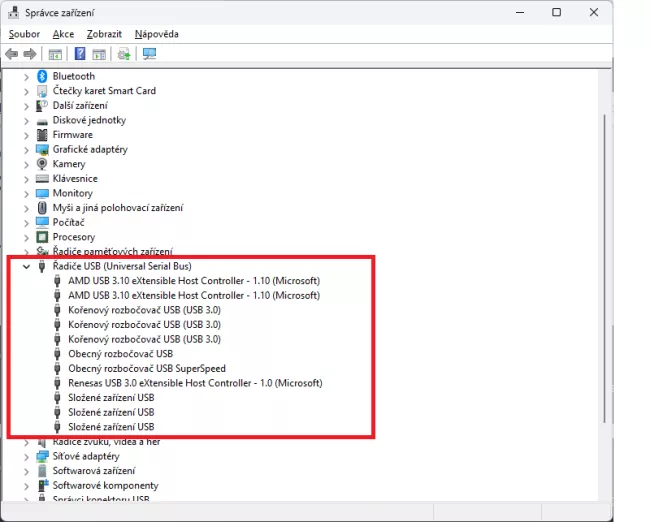Click the update driver toolbar icon
The image size is (650, 522).
(x=124, y=54)
